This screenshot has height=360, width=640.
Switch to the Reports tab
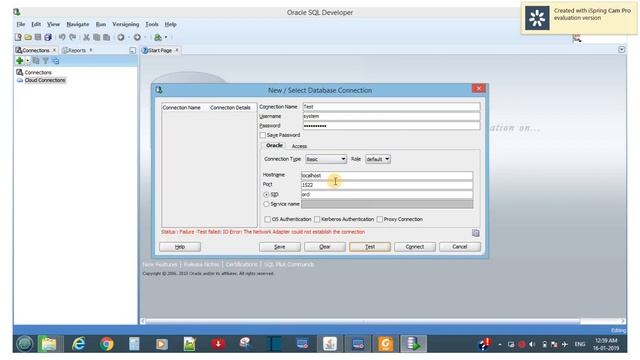click(x=77, y=50)
